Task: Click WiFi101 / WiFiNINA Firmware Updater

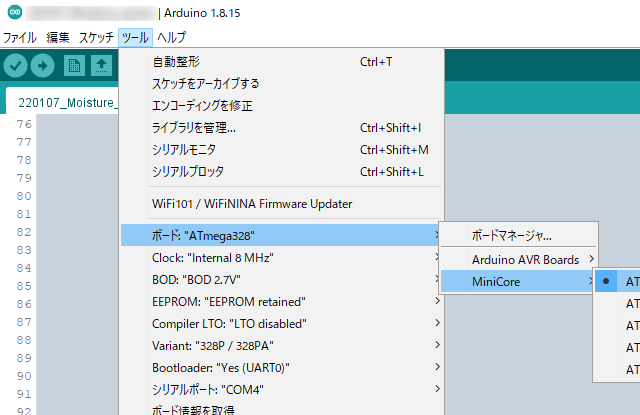Action: 251,204
